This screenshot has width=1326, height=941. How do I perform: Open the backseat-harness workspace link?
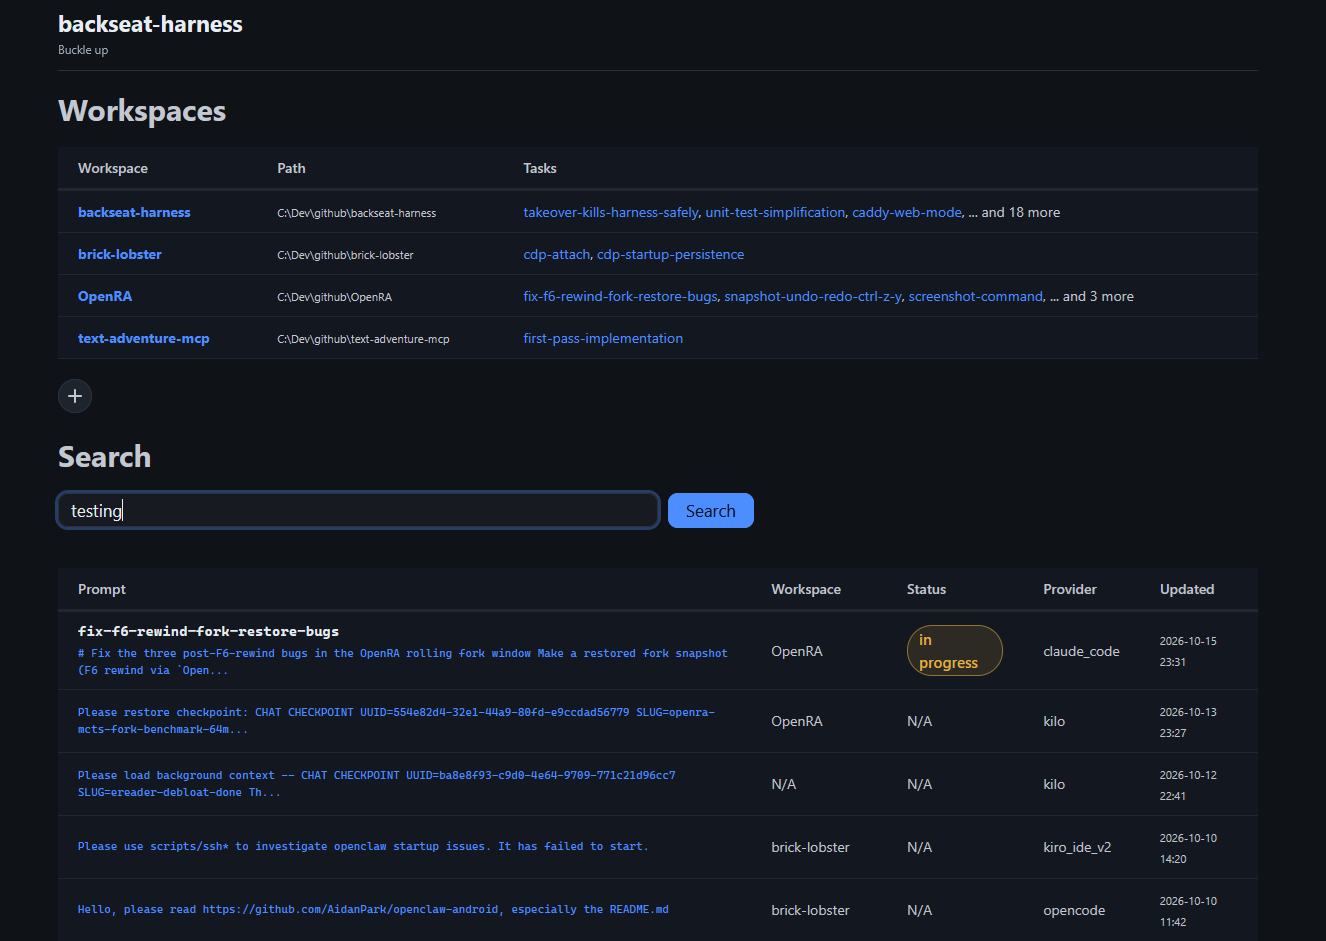[x=134, y=212]
